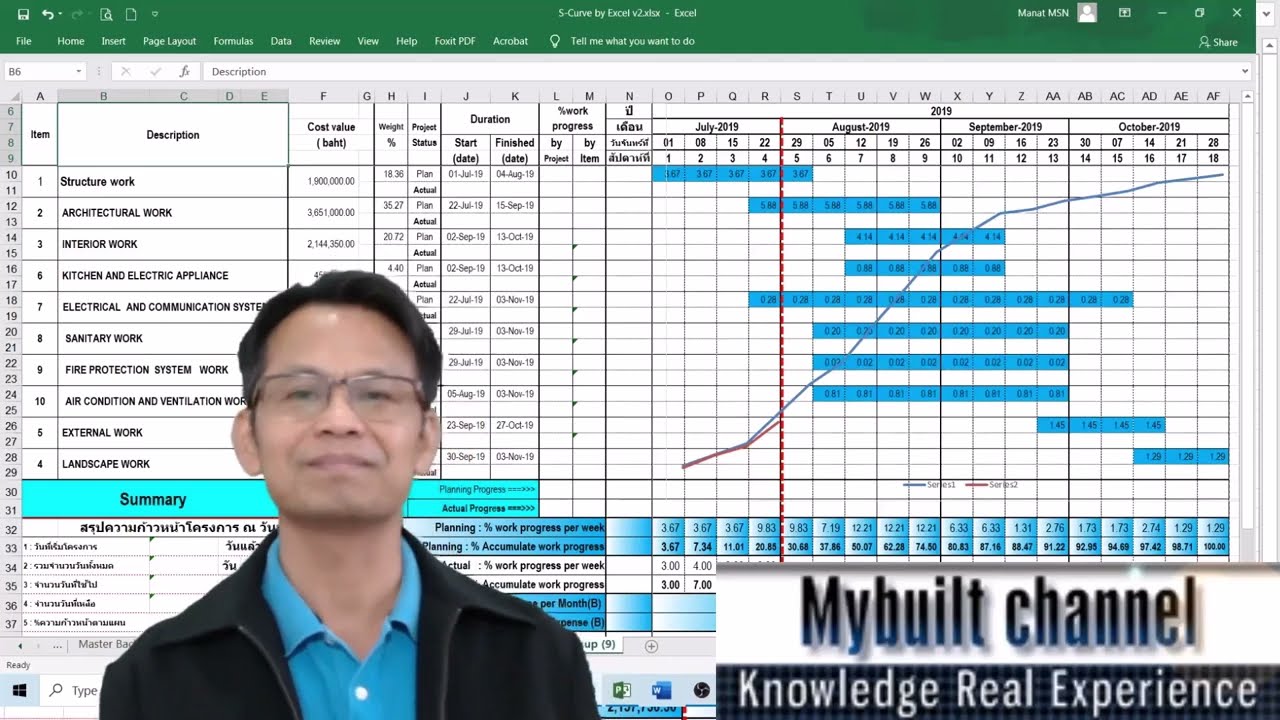Select column O header
The height and width of the screenshot is (720, 1280).
point(668,96)
